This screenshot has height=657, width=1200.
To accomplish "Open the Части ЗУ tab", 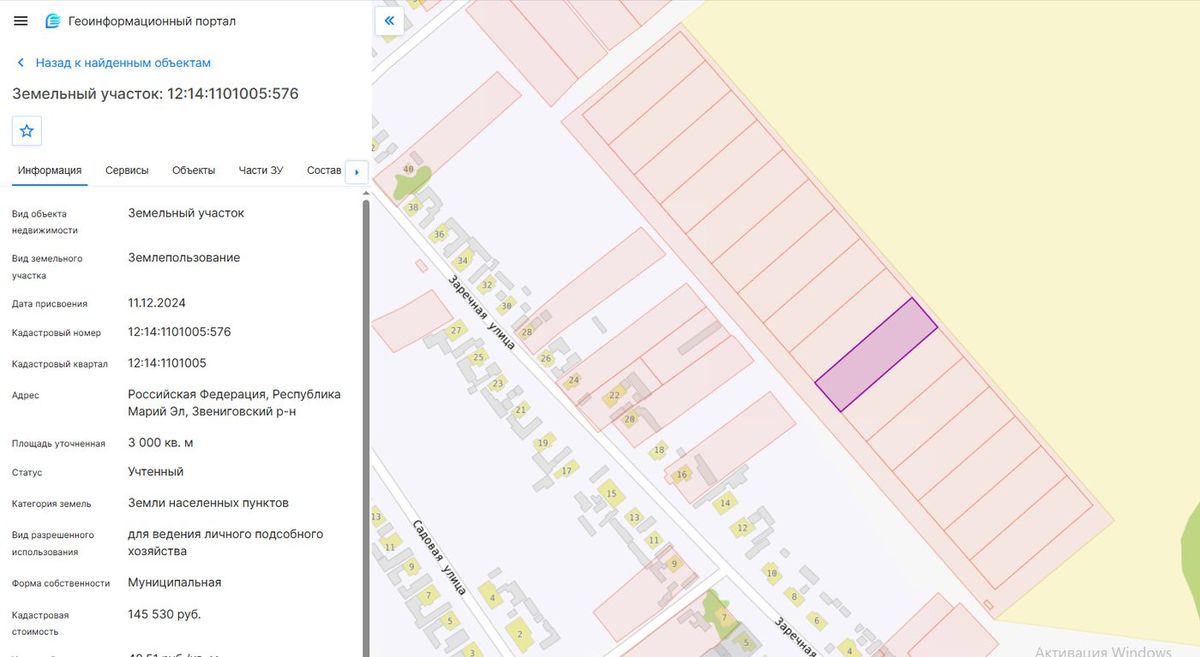I will pyautogui.click(x=261, y=170).
